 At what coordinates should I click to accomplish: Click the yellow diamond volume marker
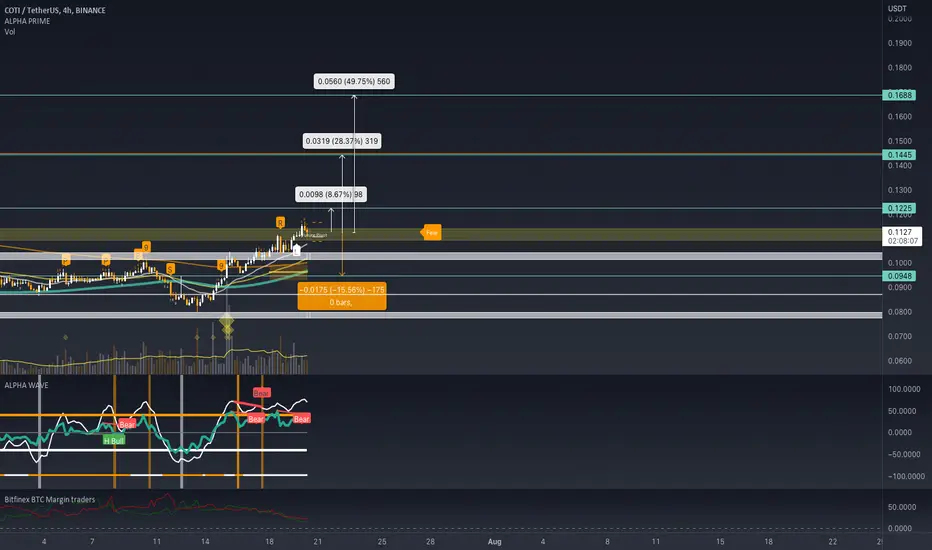pos(227,322)
